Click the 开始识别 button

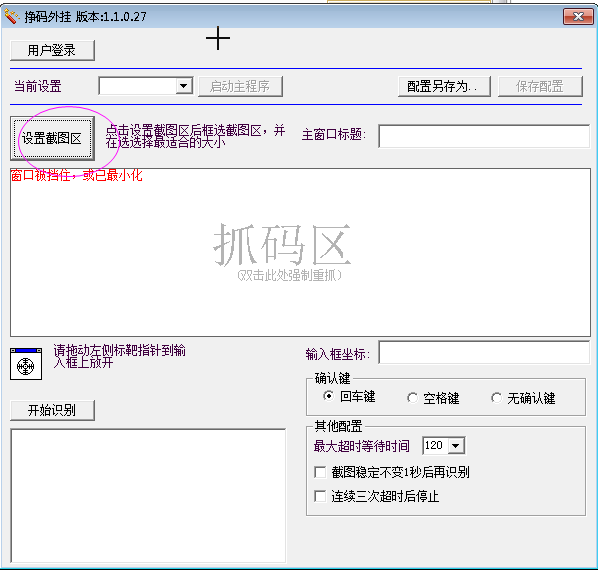point(52,410)
